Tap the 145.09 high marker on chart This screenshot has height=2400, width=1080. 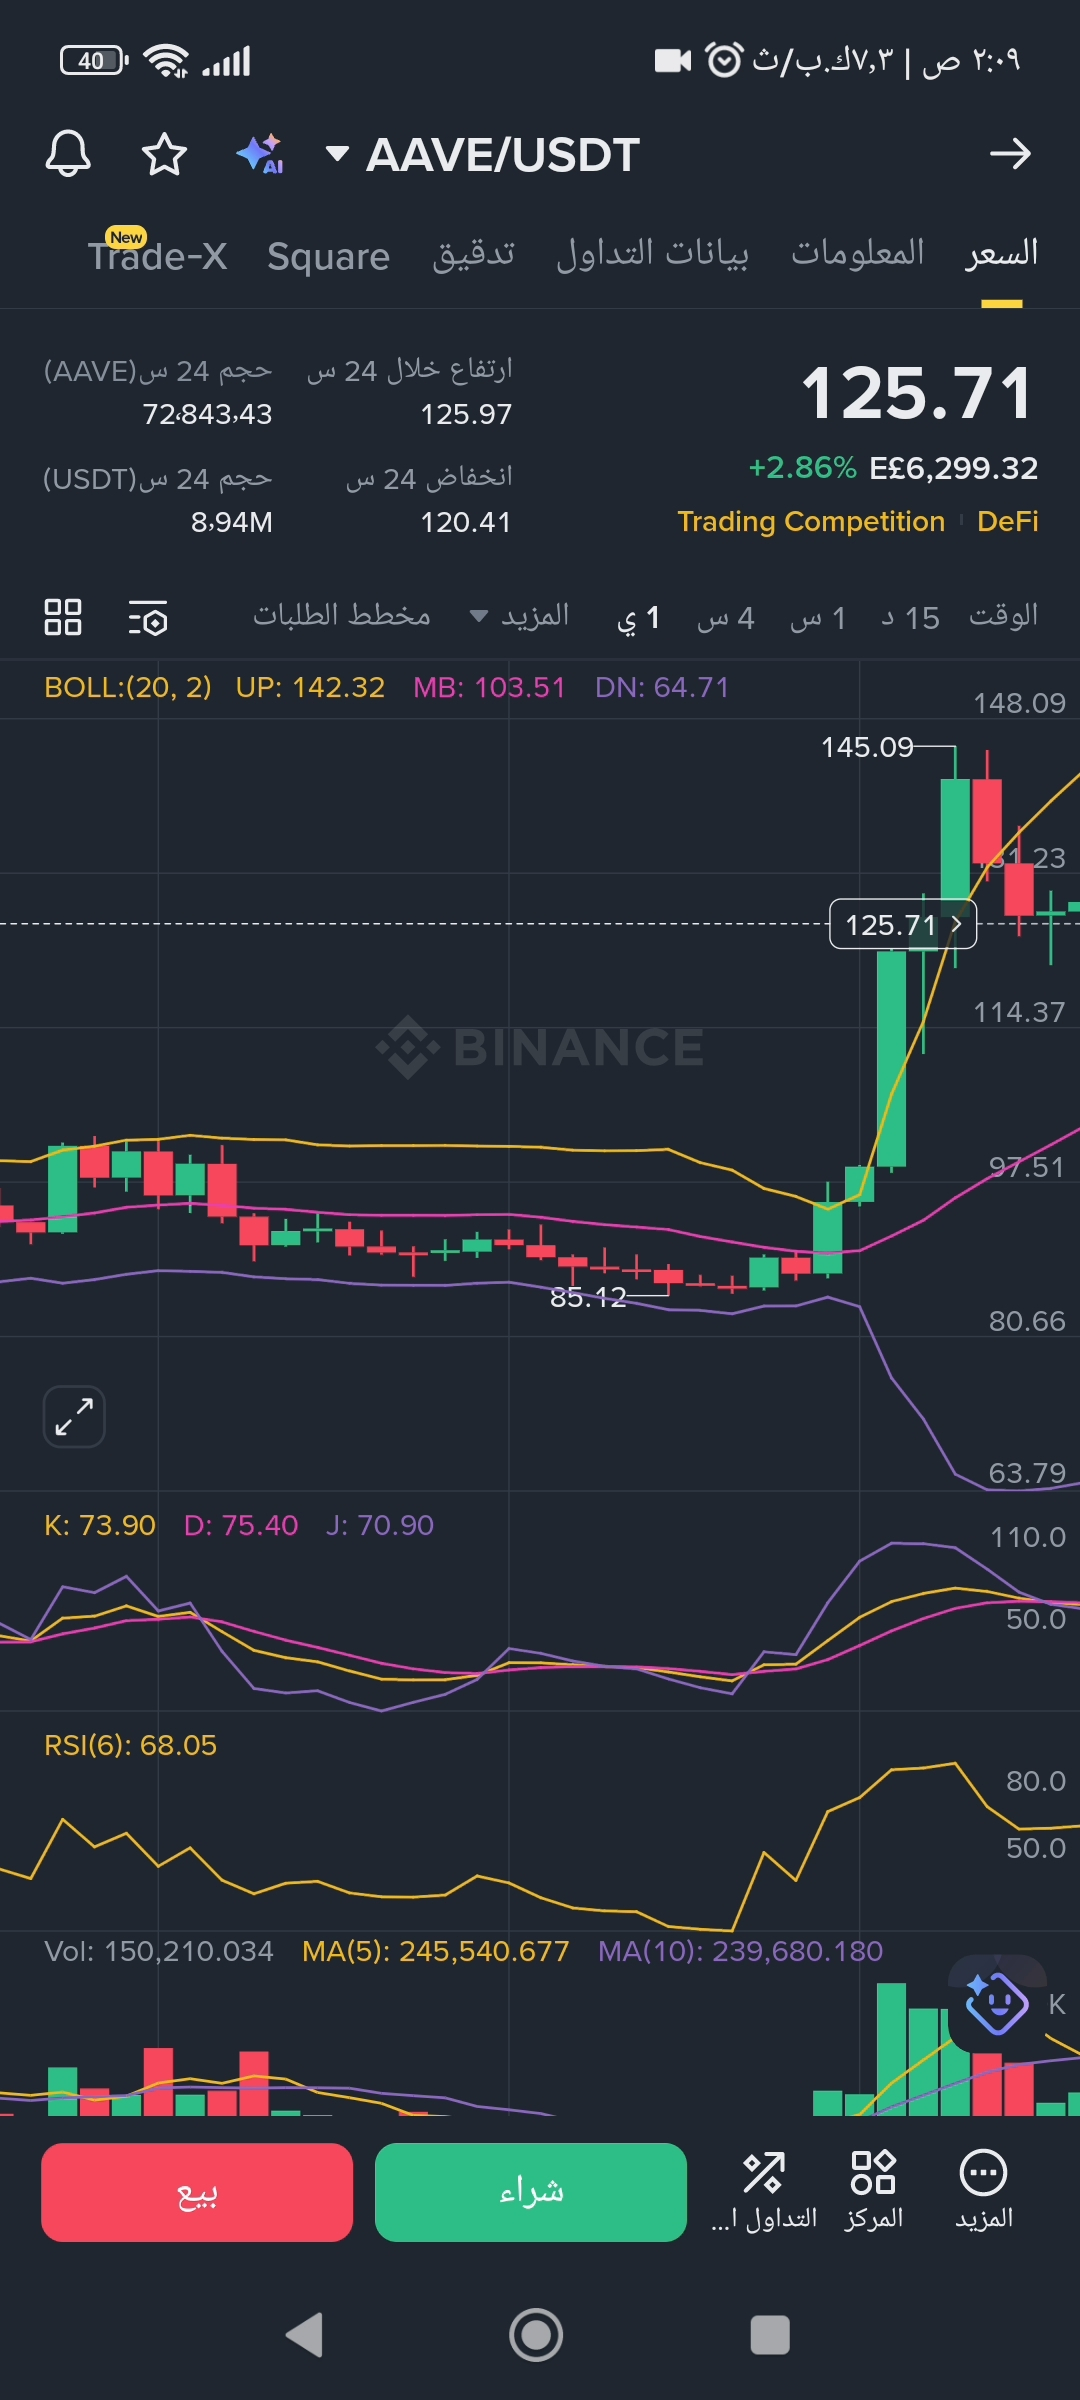[867, 747]
